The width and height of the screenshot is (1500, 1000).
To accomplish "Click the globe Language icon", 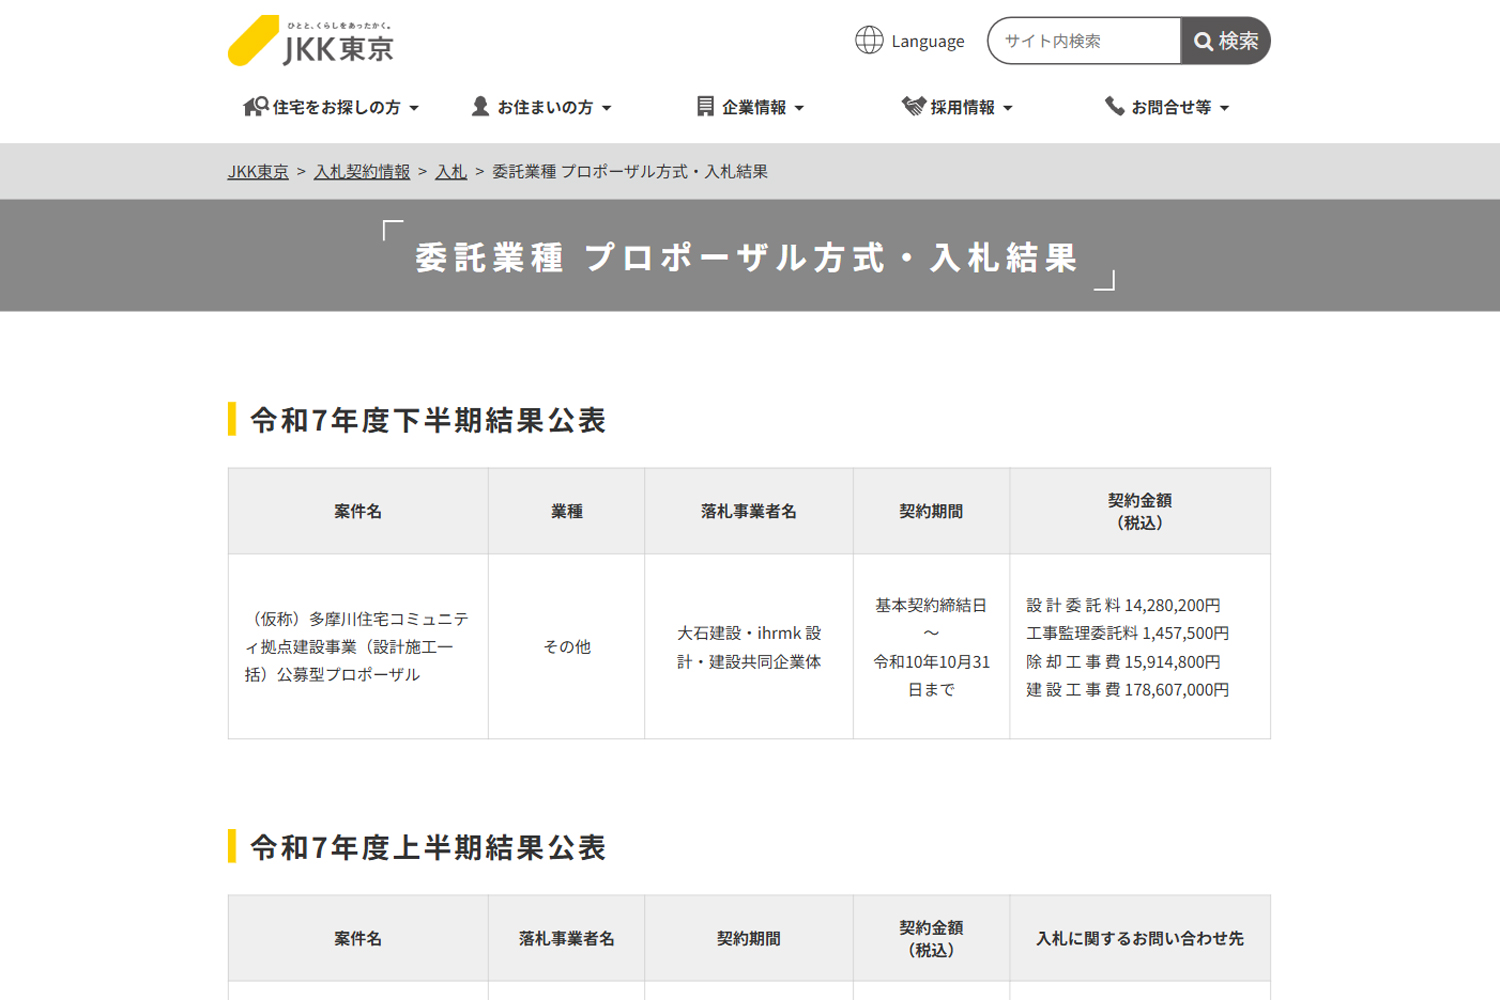I will [x=869, y=40].
